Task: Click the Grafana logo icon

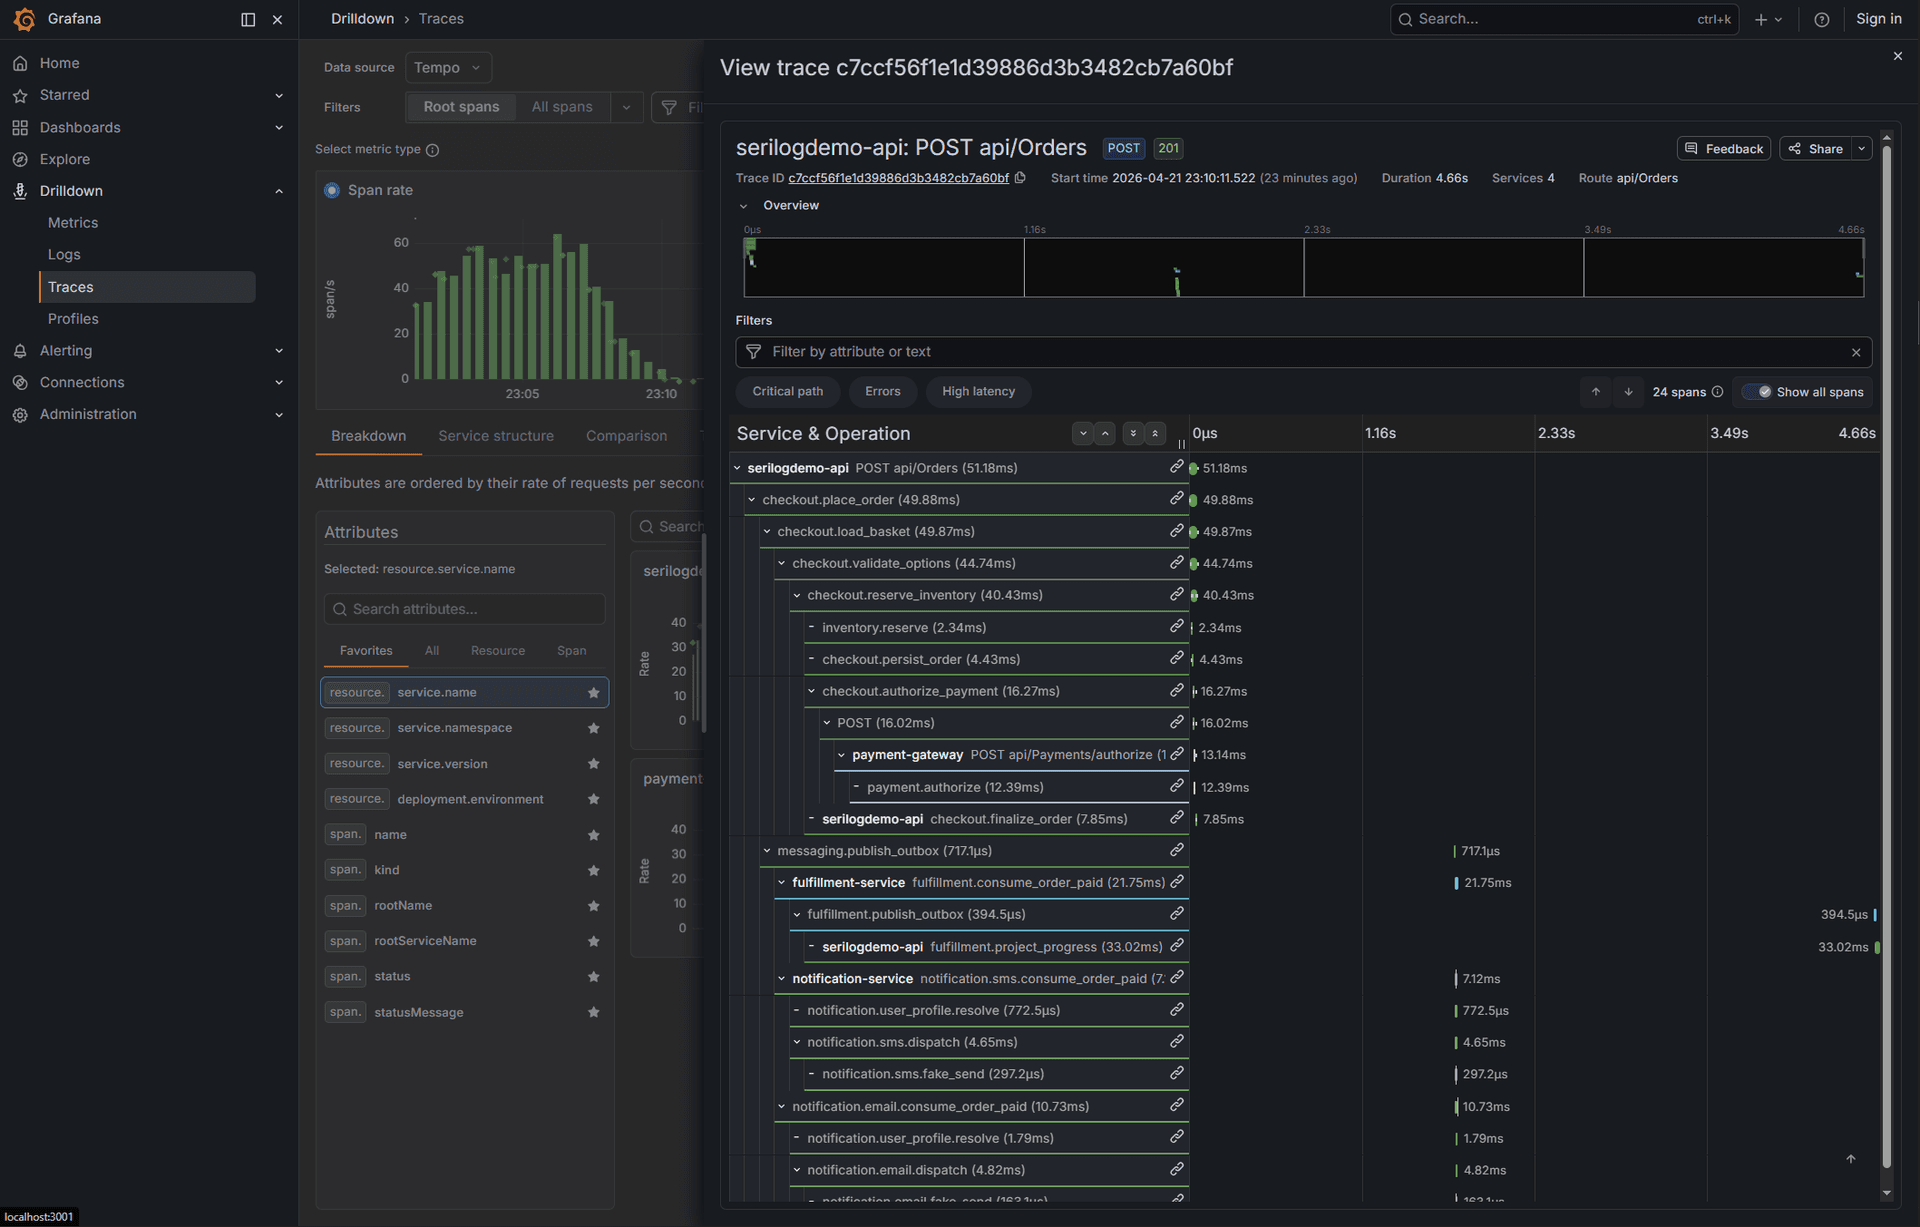Action: coord(25,19)
